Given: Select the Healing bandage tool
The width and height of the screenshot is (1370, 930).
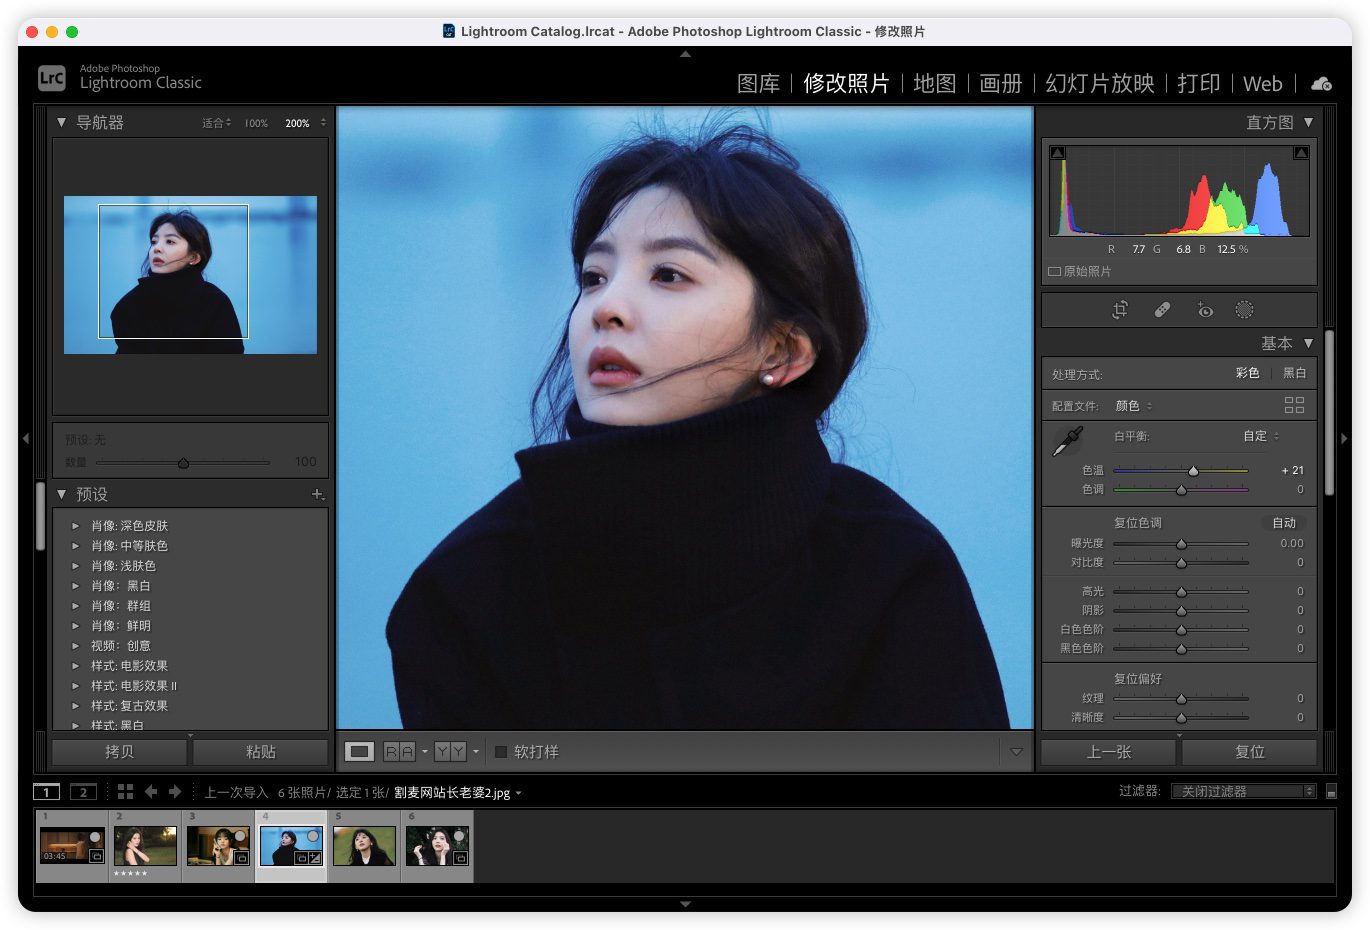Looking at the screenshot, I should click(1162, 310).
